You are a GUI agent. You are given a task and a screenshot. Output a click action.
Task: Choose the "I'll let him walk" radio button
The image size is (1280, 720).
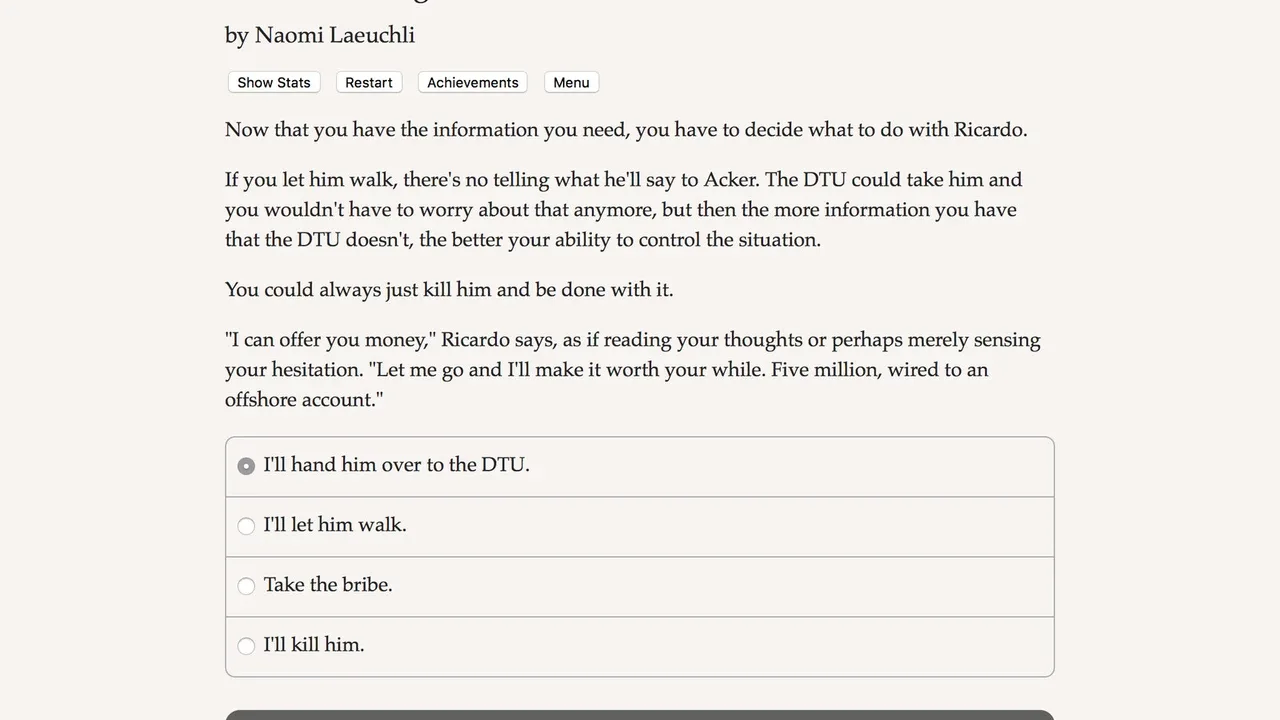click(x=246, y=526)
